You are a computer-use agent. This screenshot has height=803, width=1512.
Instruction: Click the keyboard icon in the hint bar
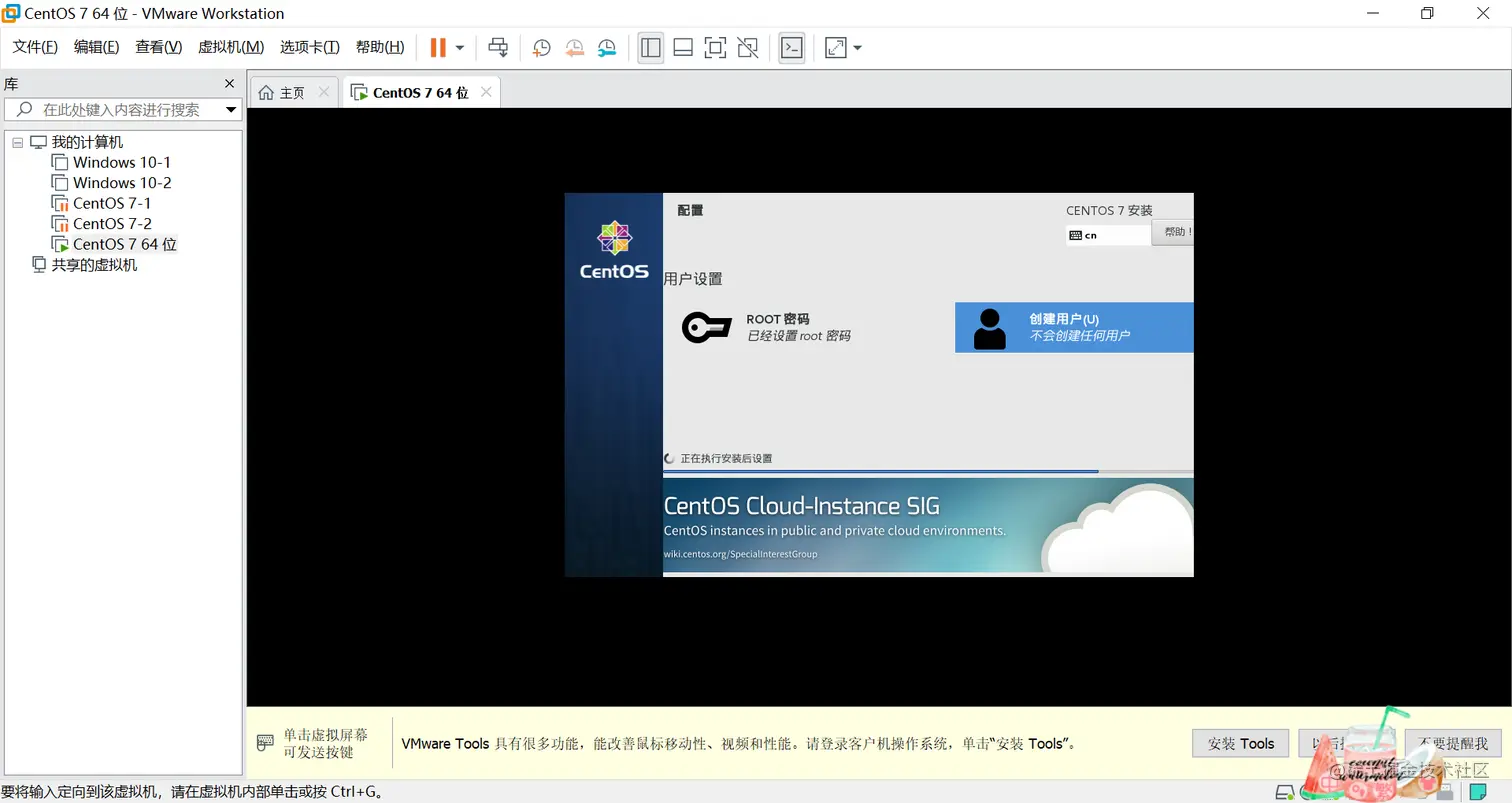click(265, 743)
